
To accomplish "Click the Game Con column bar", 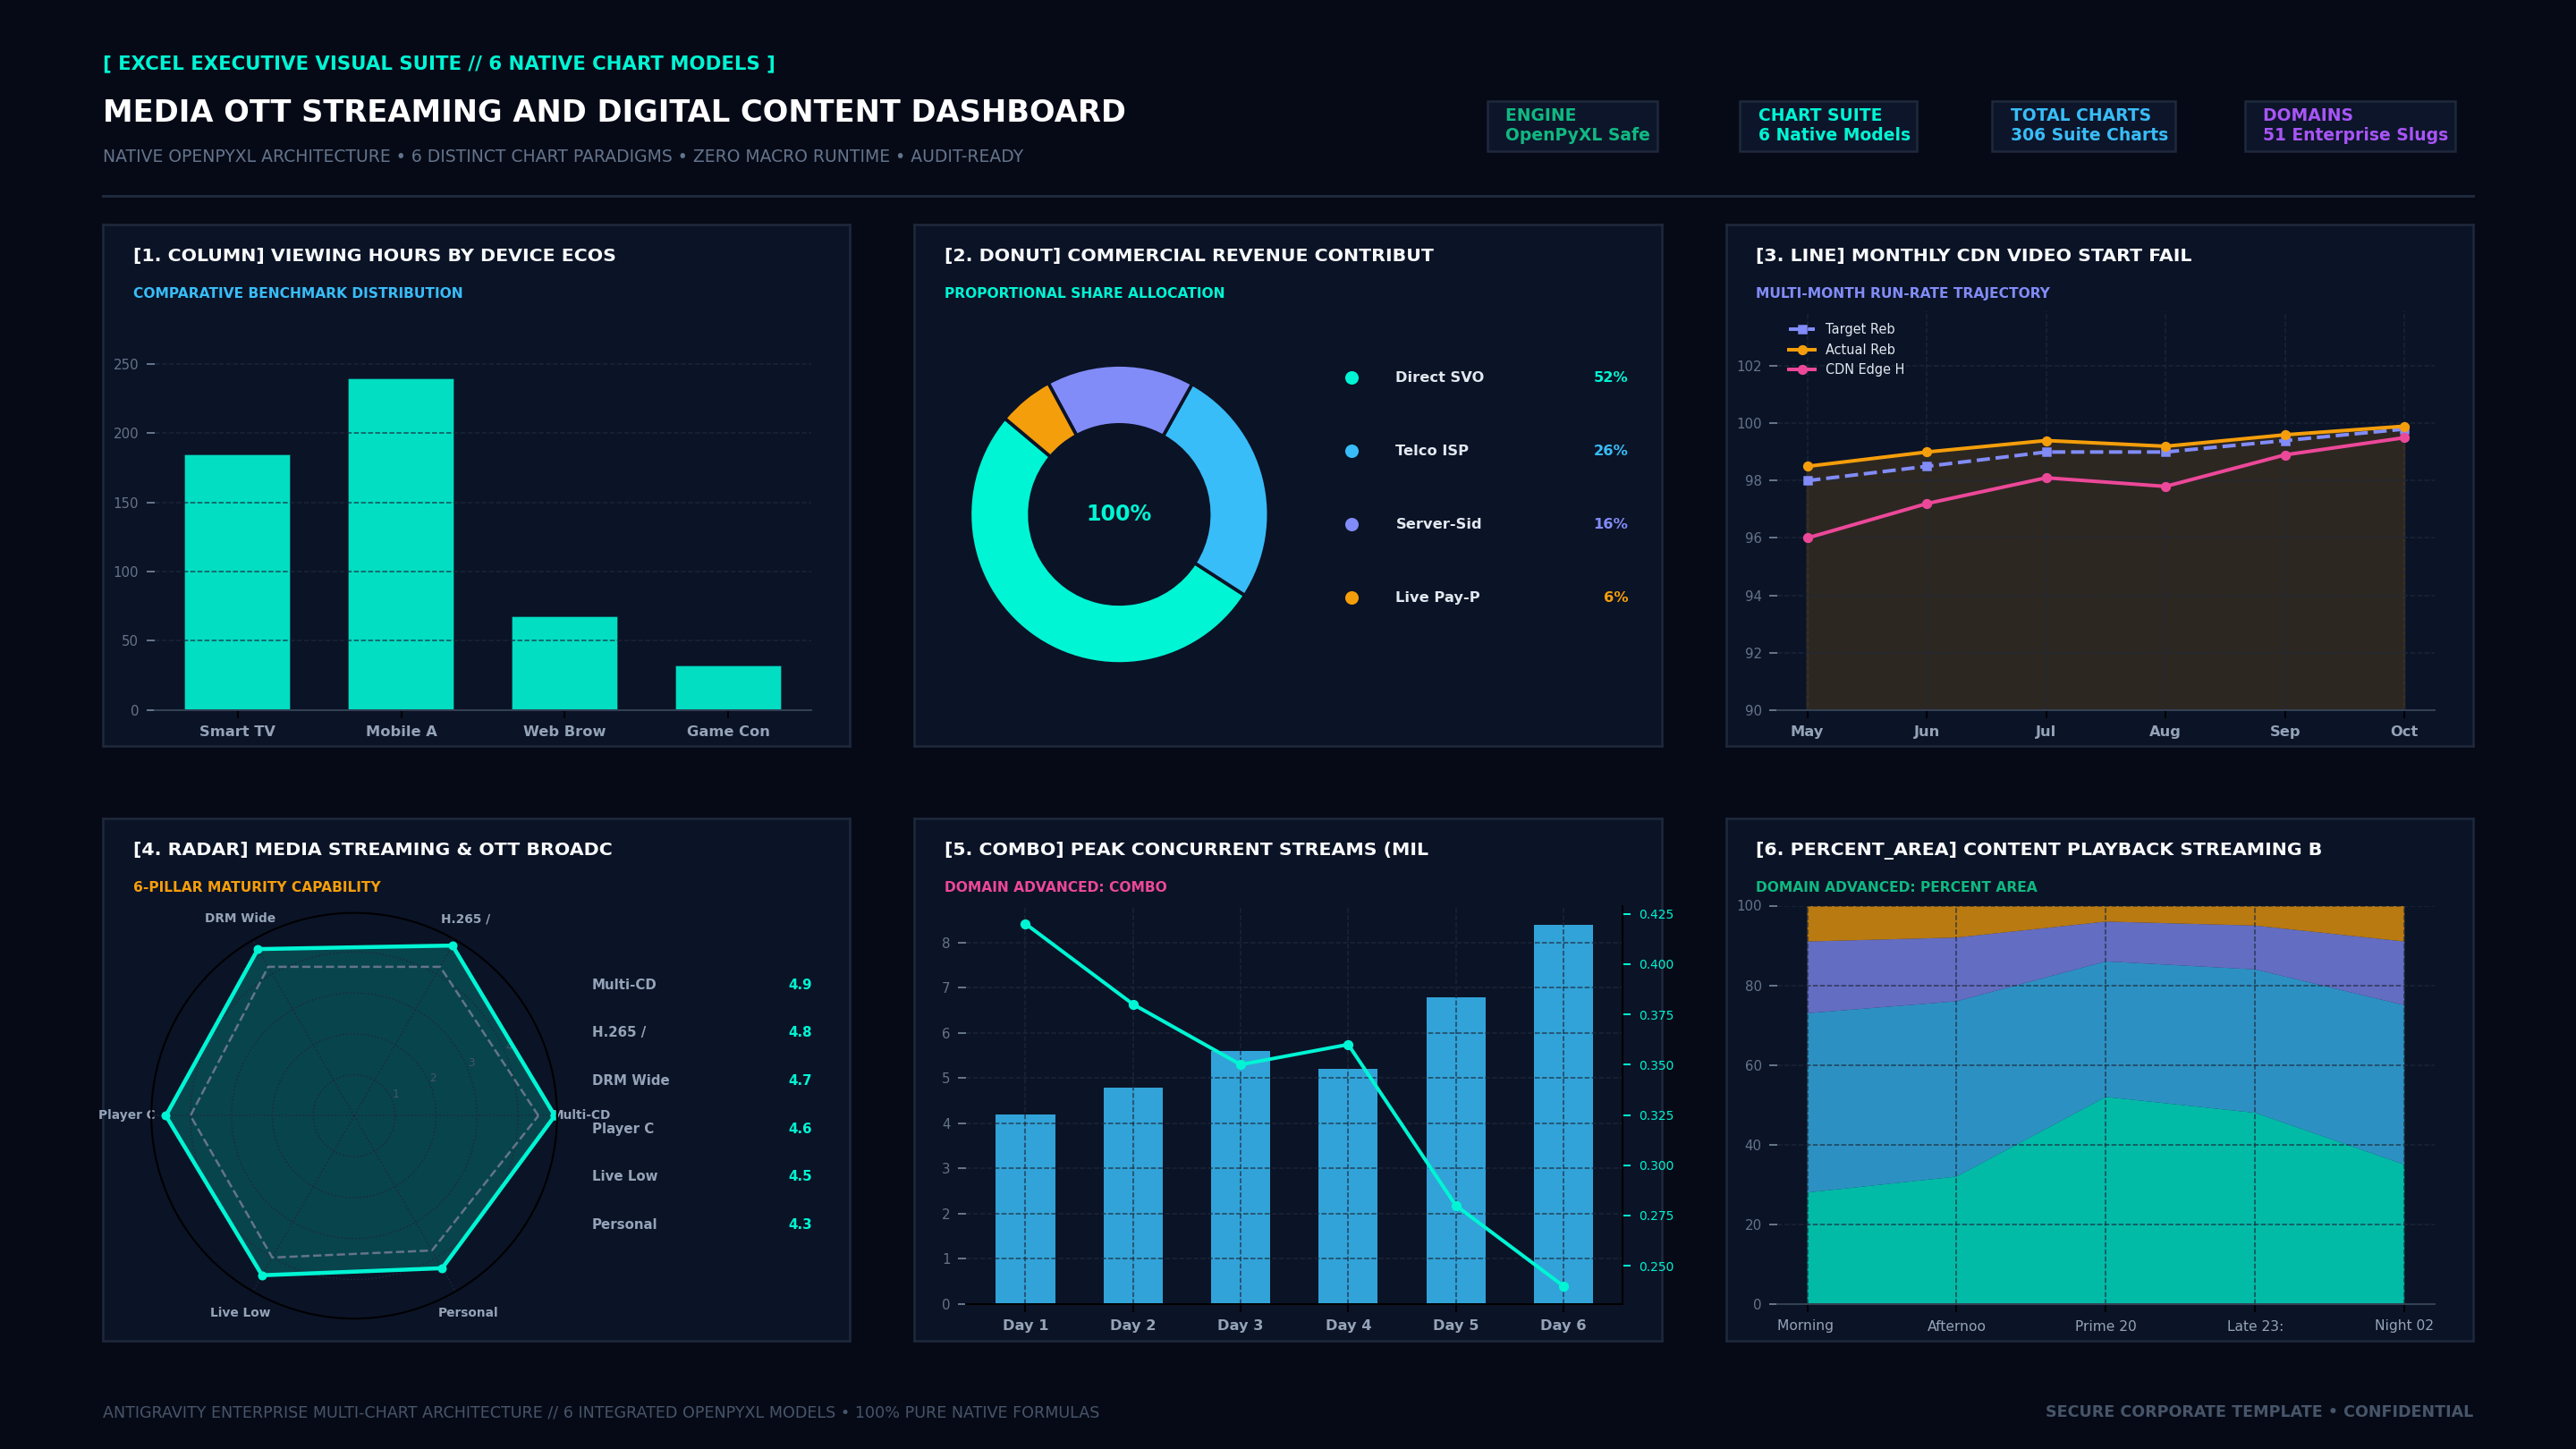I will click(728, 688).
